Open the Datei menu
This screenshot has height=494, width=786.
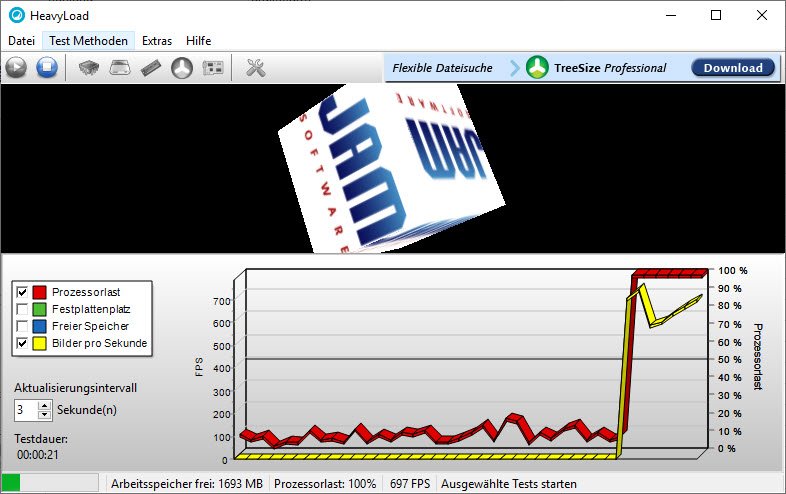click(22, 41)
